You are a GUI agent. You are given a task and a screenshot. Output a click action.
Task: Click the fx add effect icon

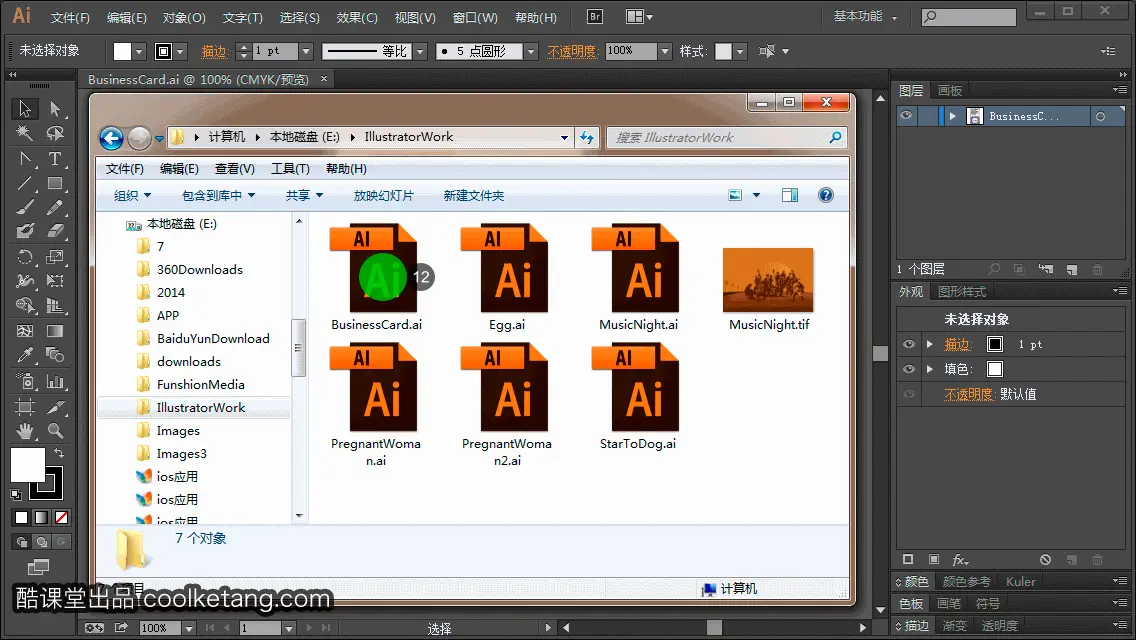pyautogui.click(x=960, y=560)
